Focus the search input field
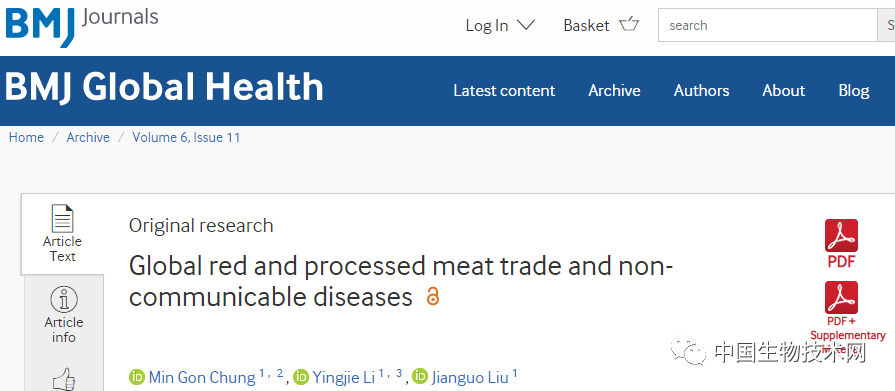The height and width of the screenshot is (391, 895). click(768, 25)
